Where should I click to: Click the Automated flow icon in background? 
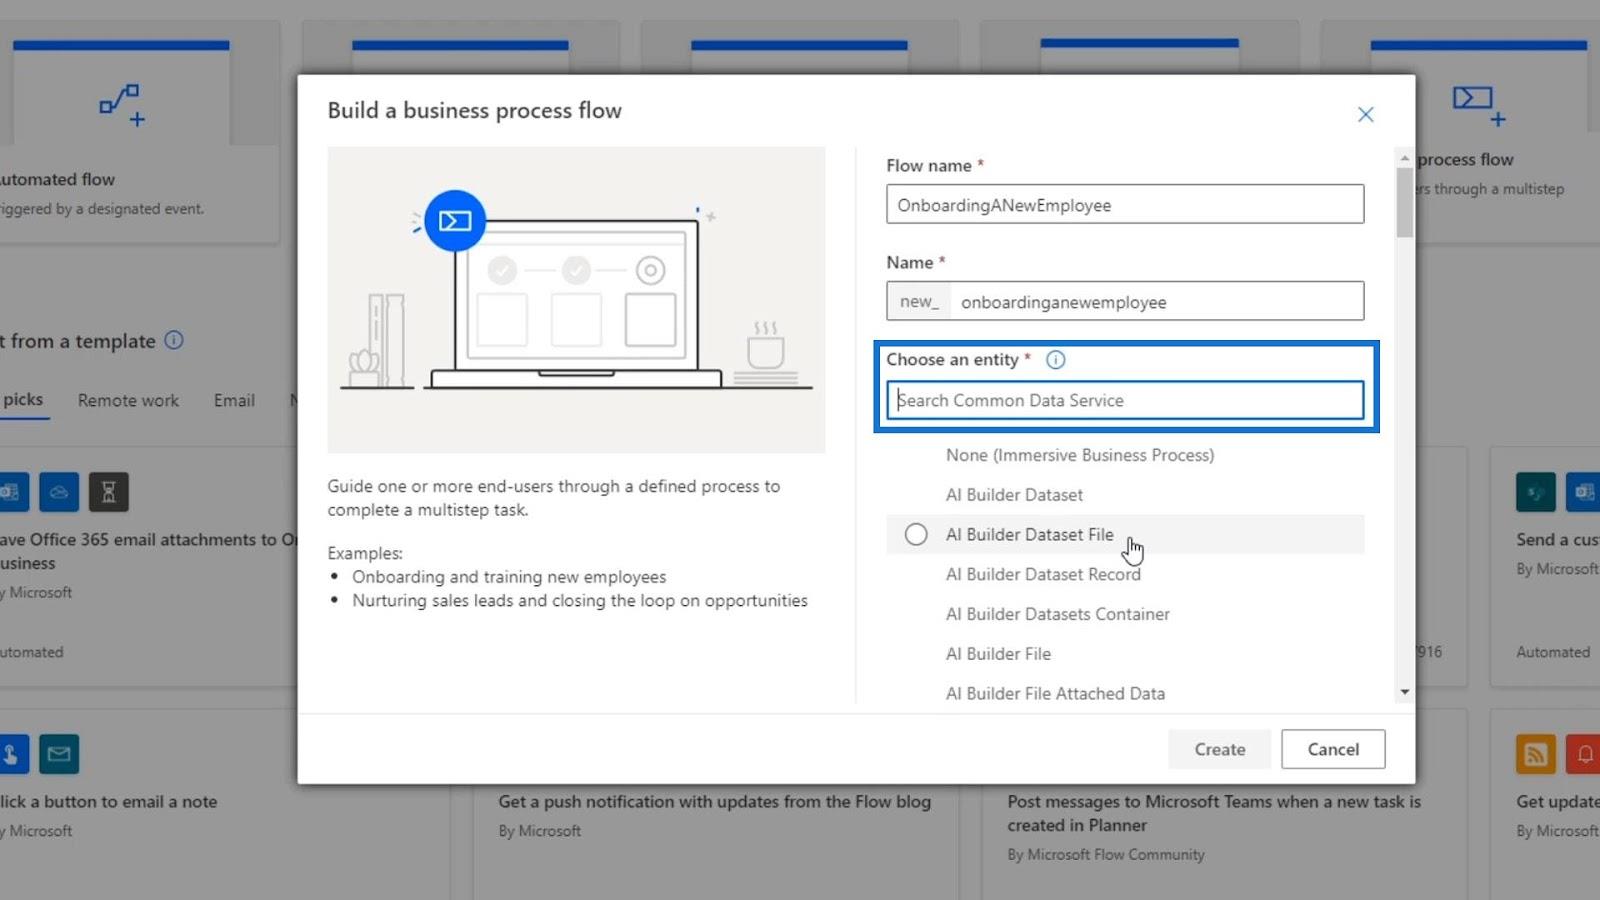point(122,105)
